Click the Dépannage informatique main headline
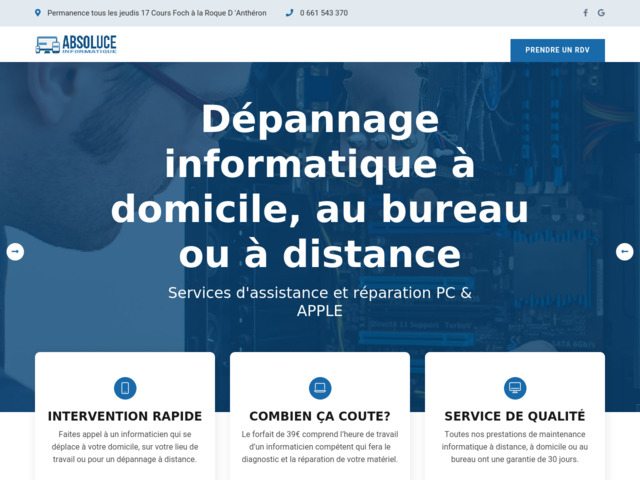Image resolution: width=640 pixels, height=480 pixels. (x=320, y=186)
